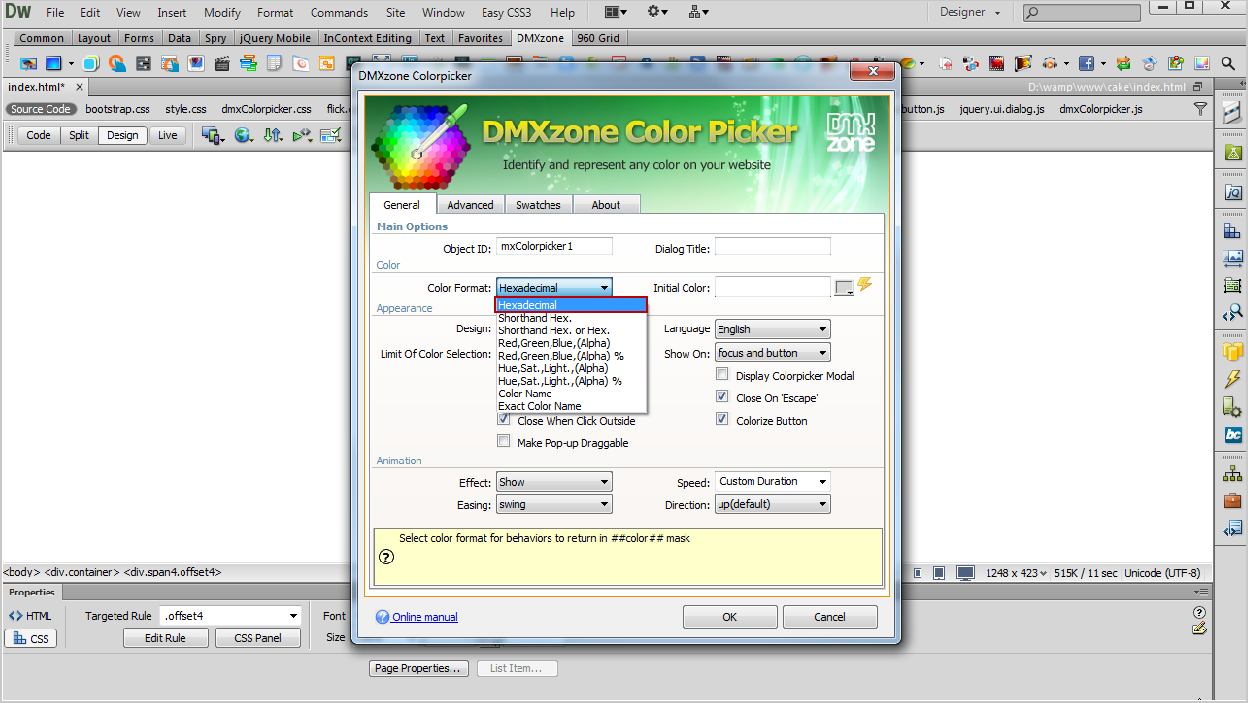The width and height of the screenshot is (1248, 703).
Task: Open the file management arrows icon
Action: (x=273, y=135)
